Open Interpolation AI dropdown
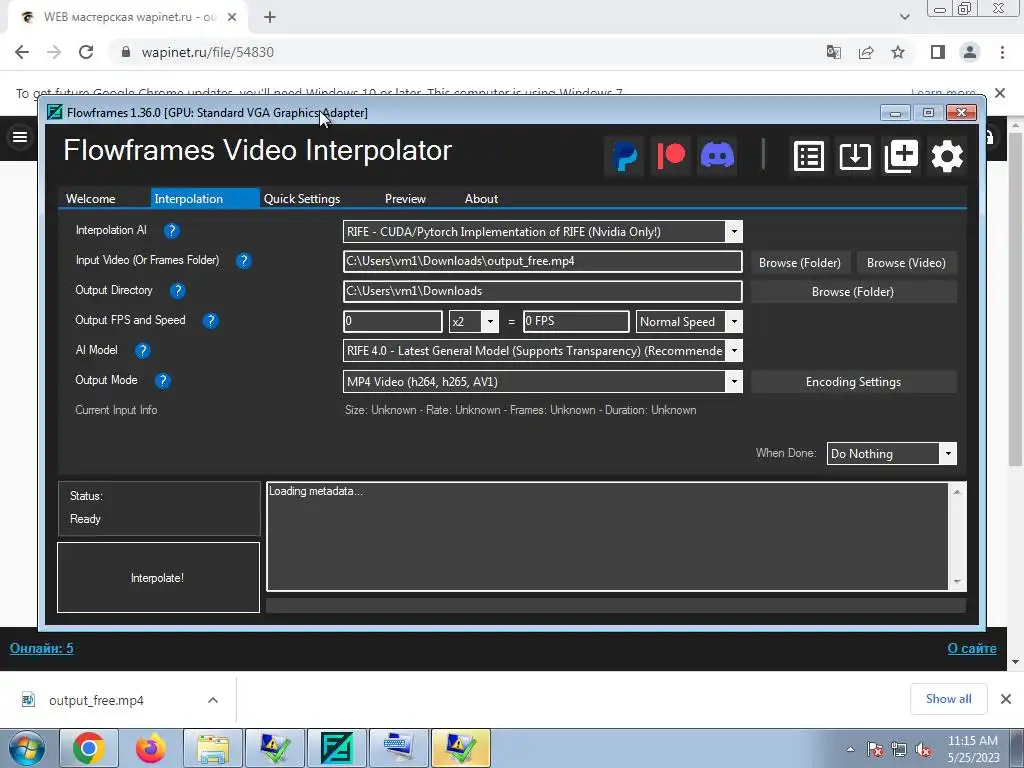The width and height of the screenshot is (1024, 768). [734, 232]
